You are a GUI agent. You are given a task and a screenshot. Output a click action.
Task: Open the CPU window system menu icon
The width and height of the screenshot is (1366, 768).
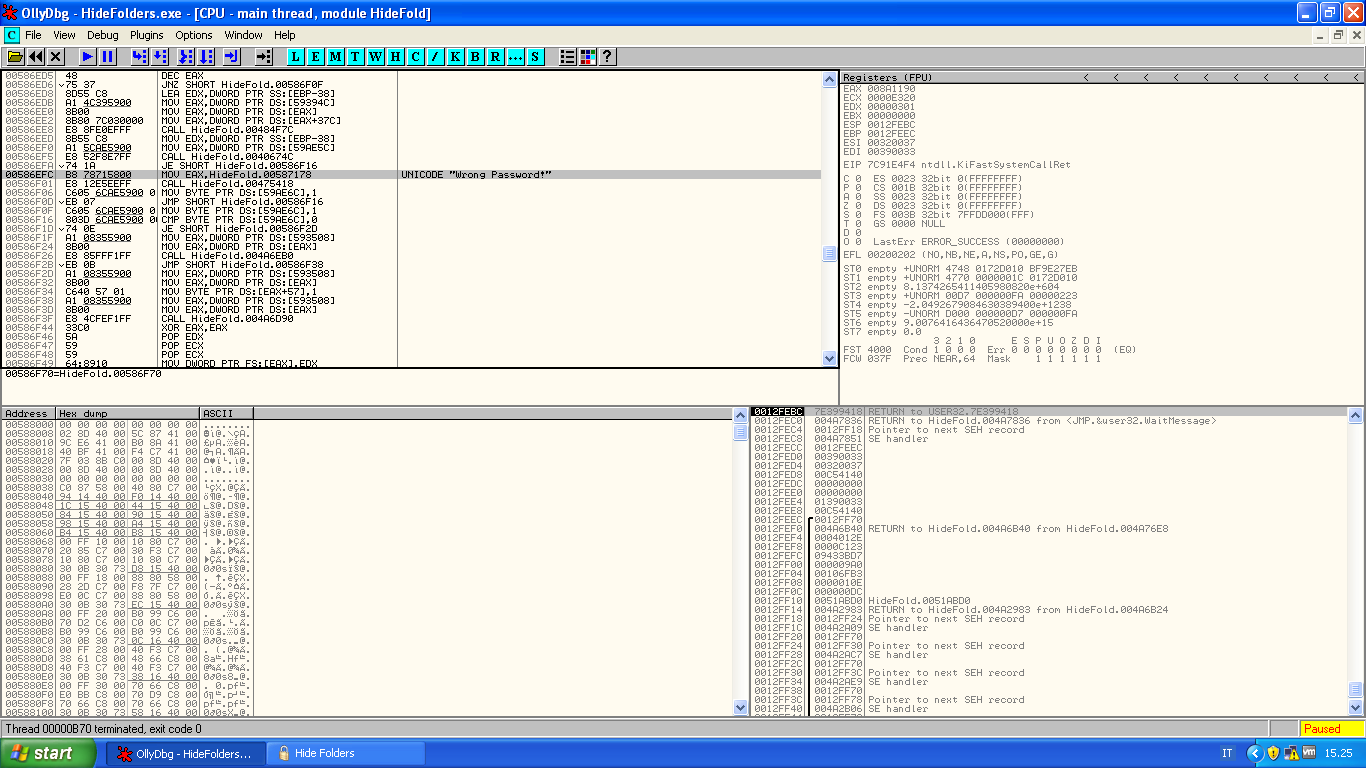[12, 35]
